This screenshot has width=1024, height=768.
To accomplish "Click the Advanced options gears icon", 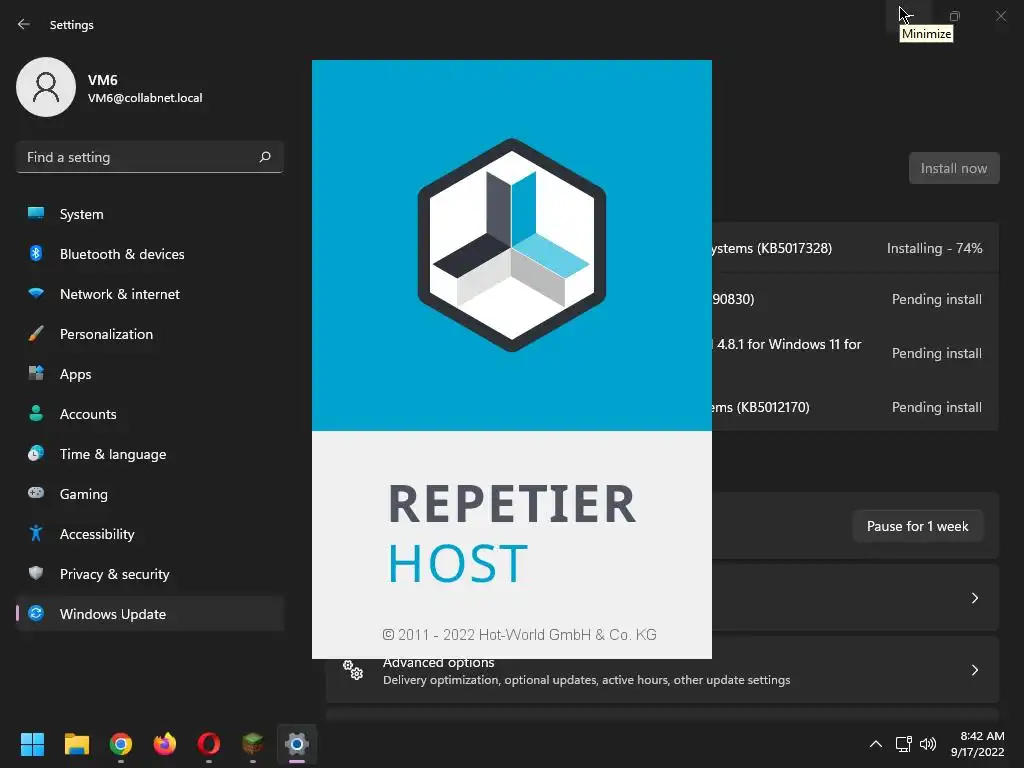I will pos(353,670).
